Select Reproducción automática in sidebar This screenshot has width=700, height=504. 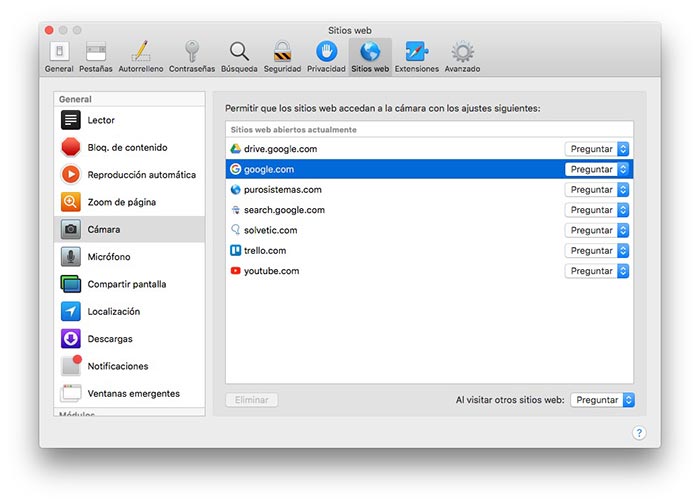pyautogui.click(x=129, y=175)
